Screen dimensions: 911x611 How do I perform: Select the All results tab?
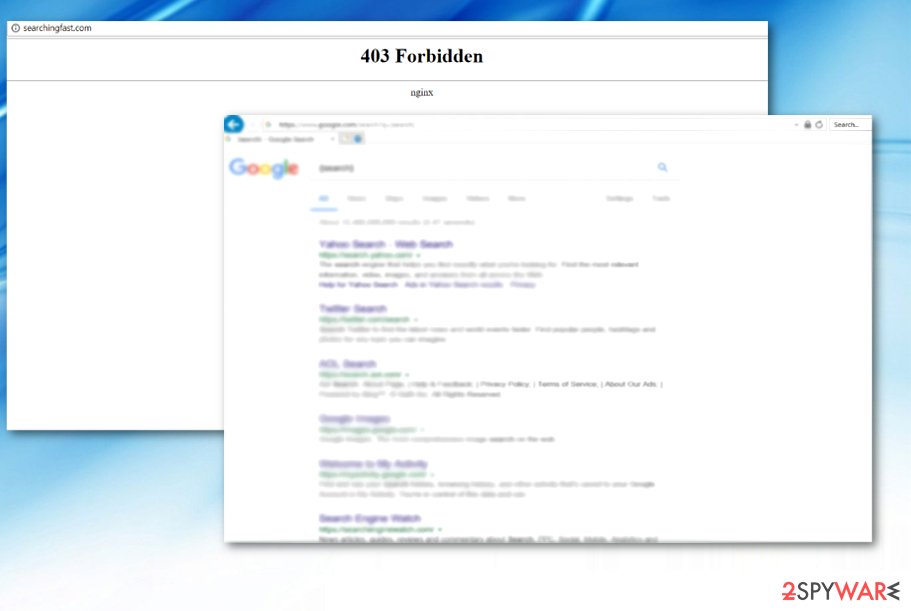coord(324,199)
